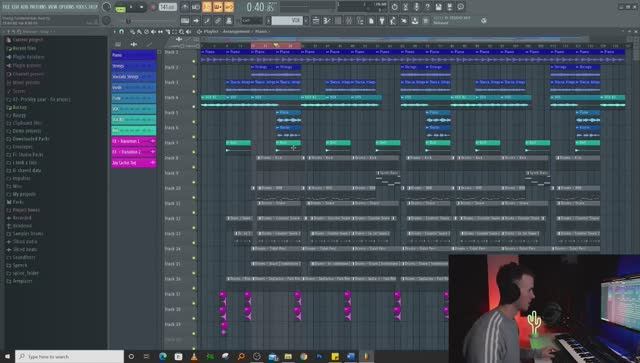Click the Piano breadcrumb in Playlist title

pyautogui.click(x=261, y=31)
